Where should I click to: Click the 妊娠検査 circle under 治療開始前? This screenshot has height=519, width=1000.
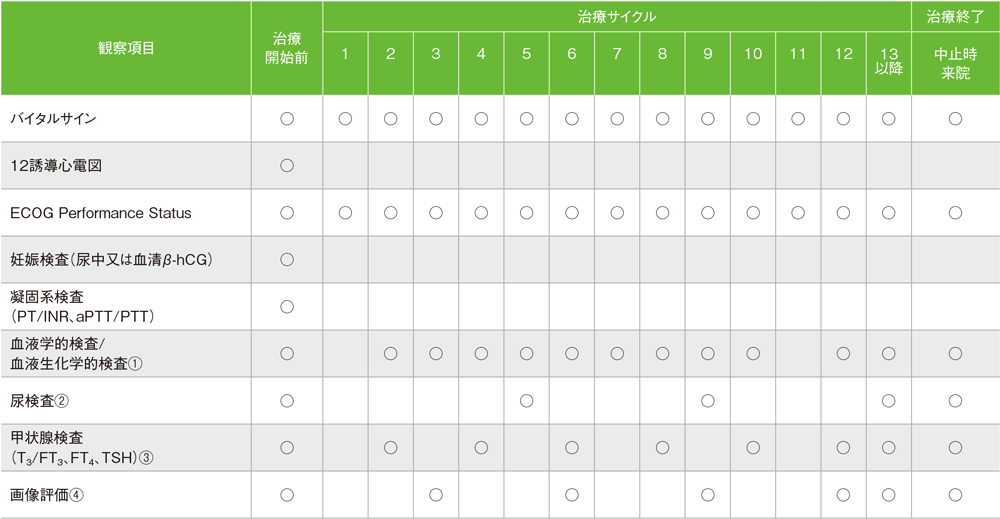click(287, 259)
